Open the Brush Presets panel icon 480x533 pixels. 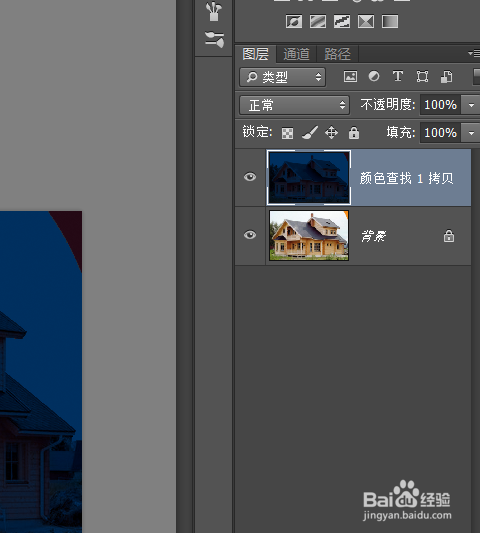click(215, 11)
